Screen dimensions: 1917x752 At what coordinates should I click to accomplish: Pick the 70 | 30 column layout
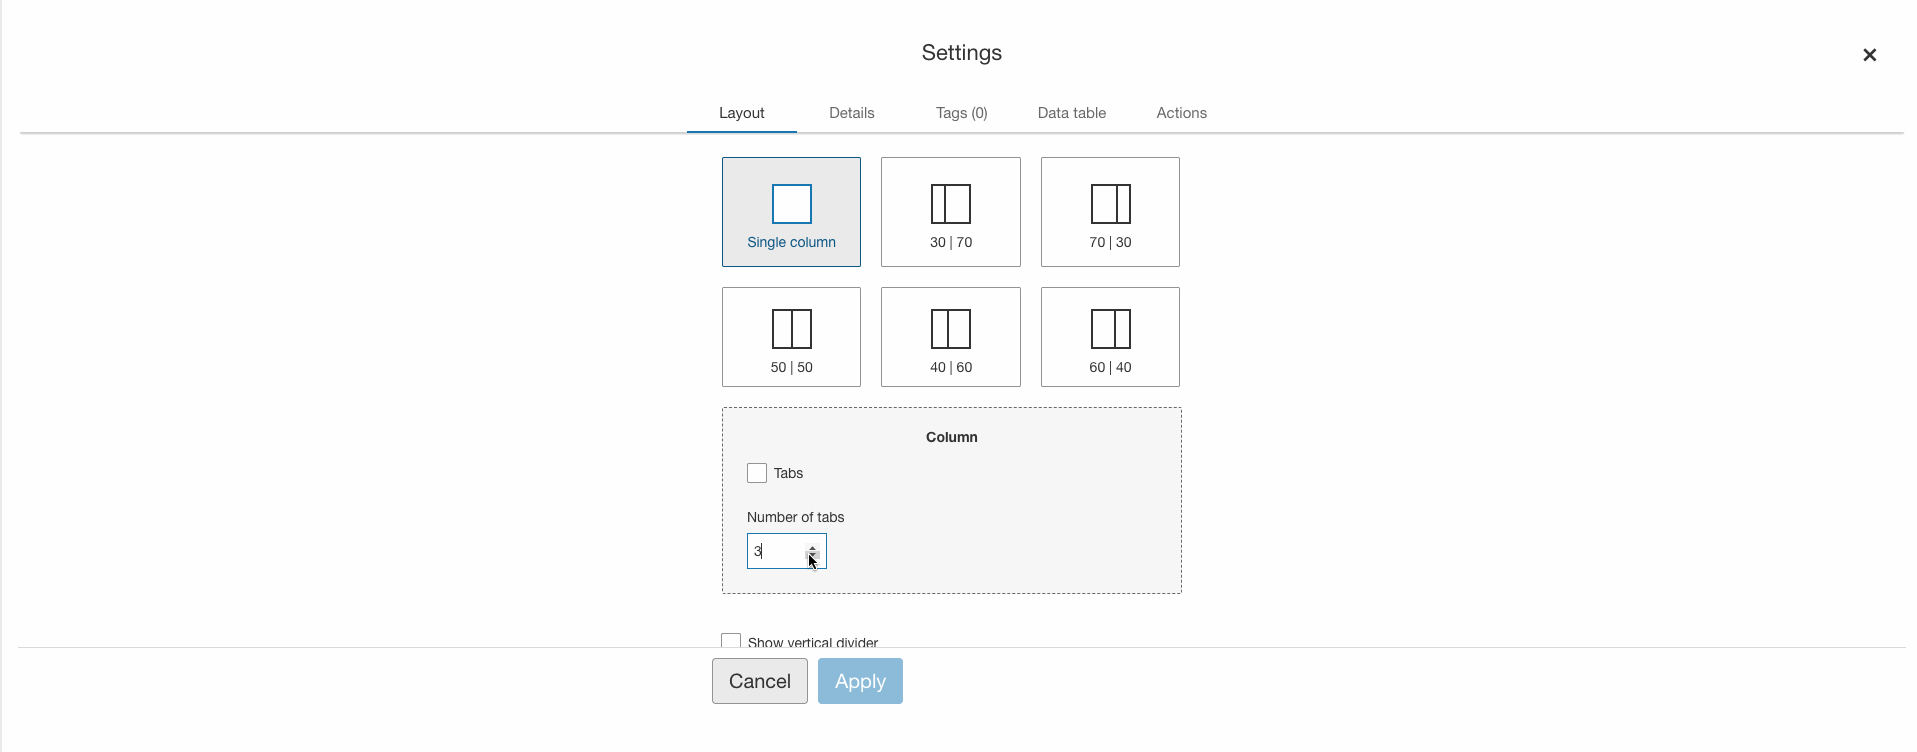pos(1110,212)
